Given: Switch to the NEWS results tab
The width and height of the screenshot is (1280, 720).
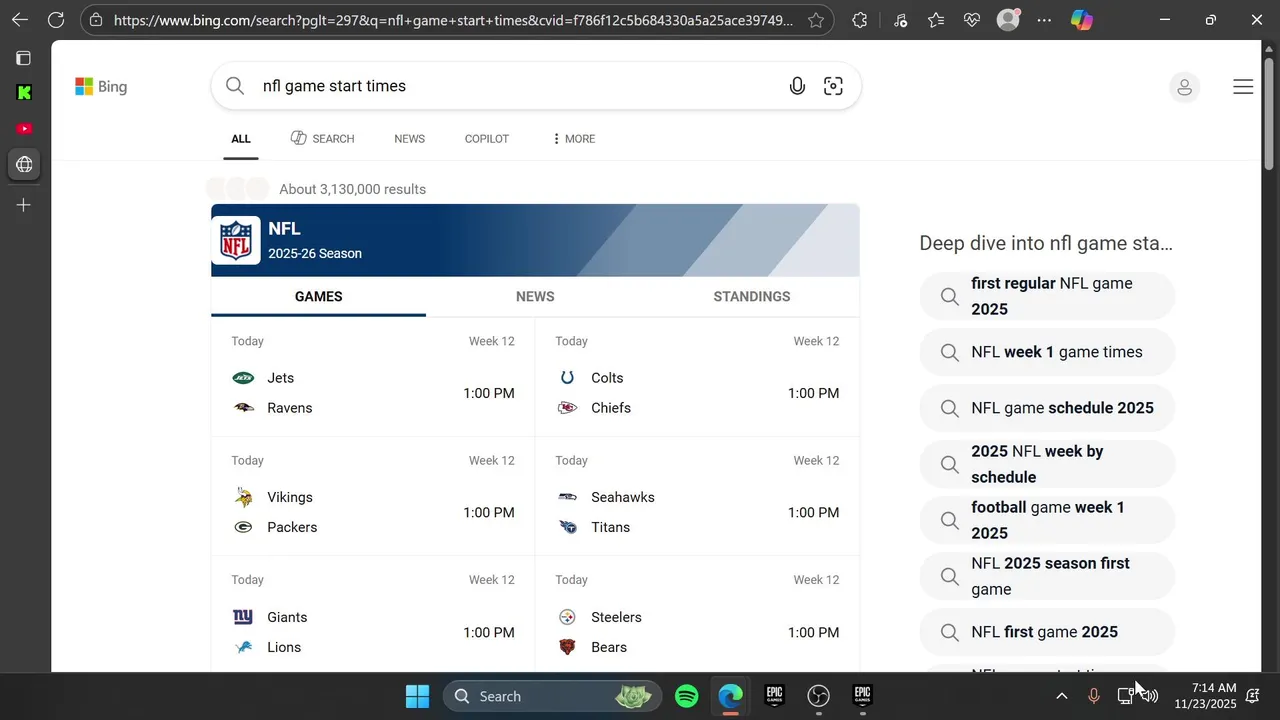Looking at the screenshot, I should tap(409, 139).
